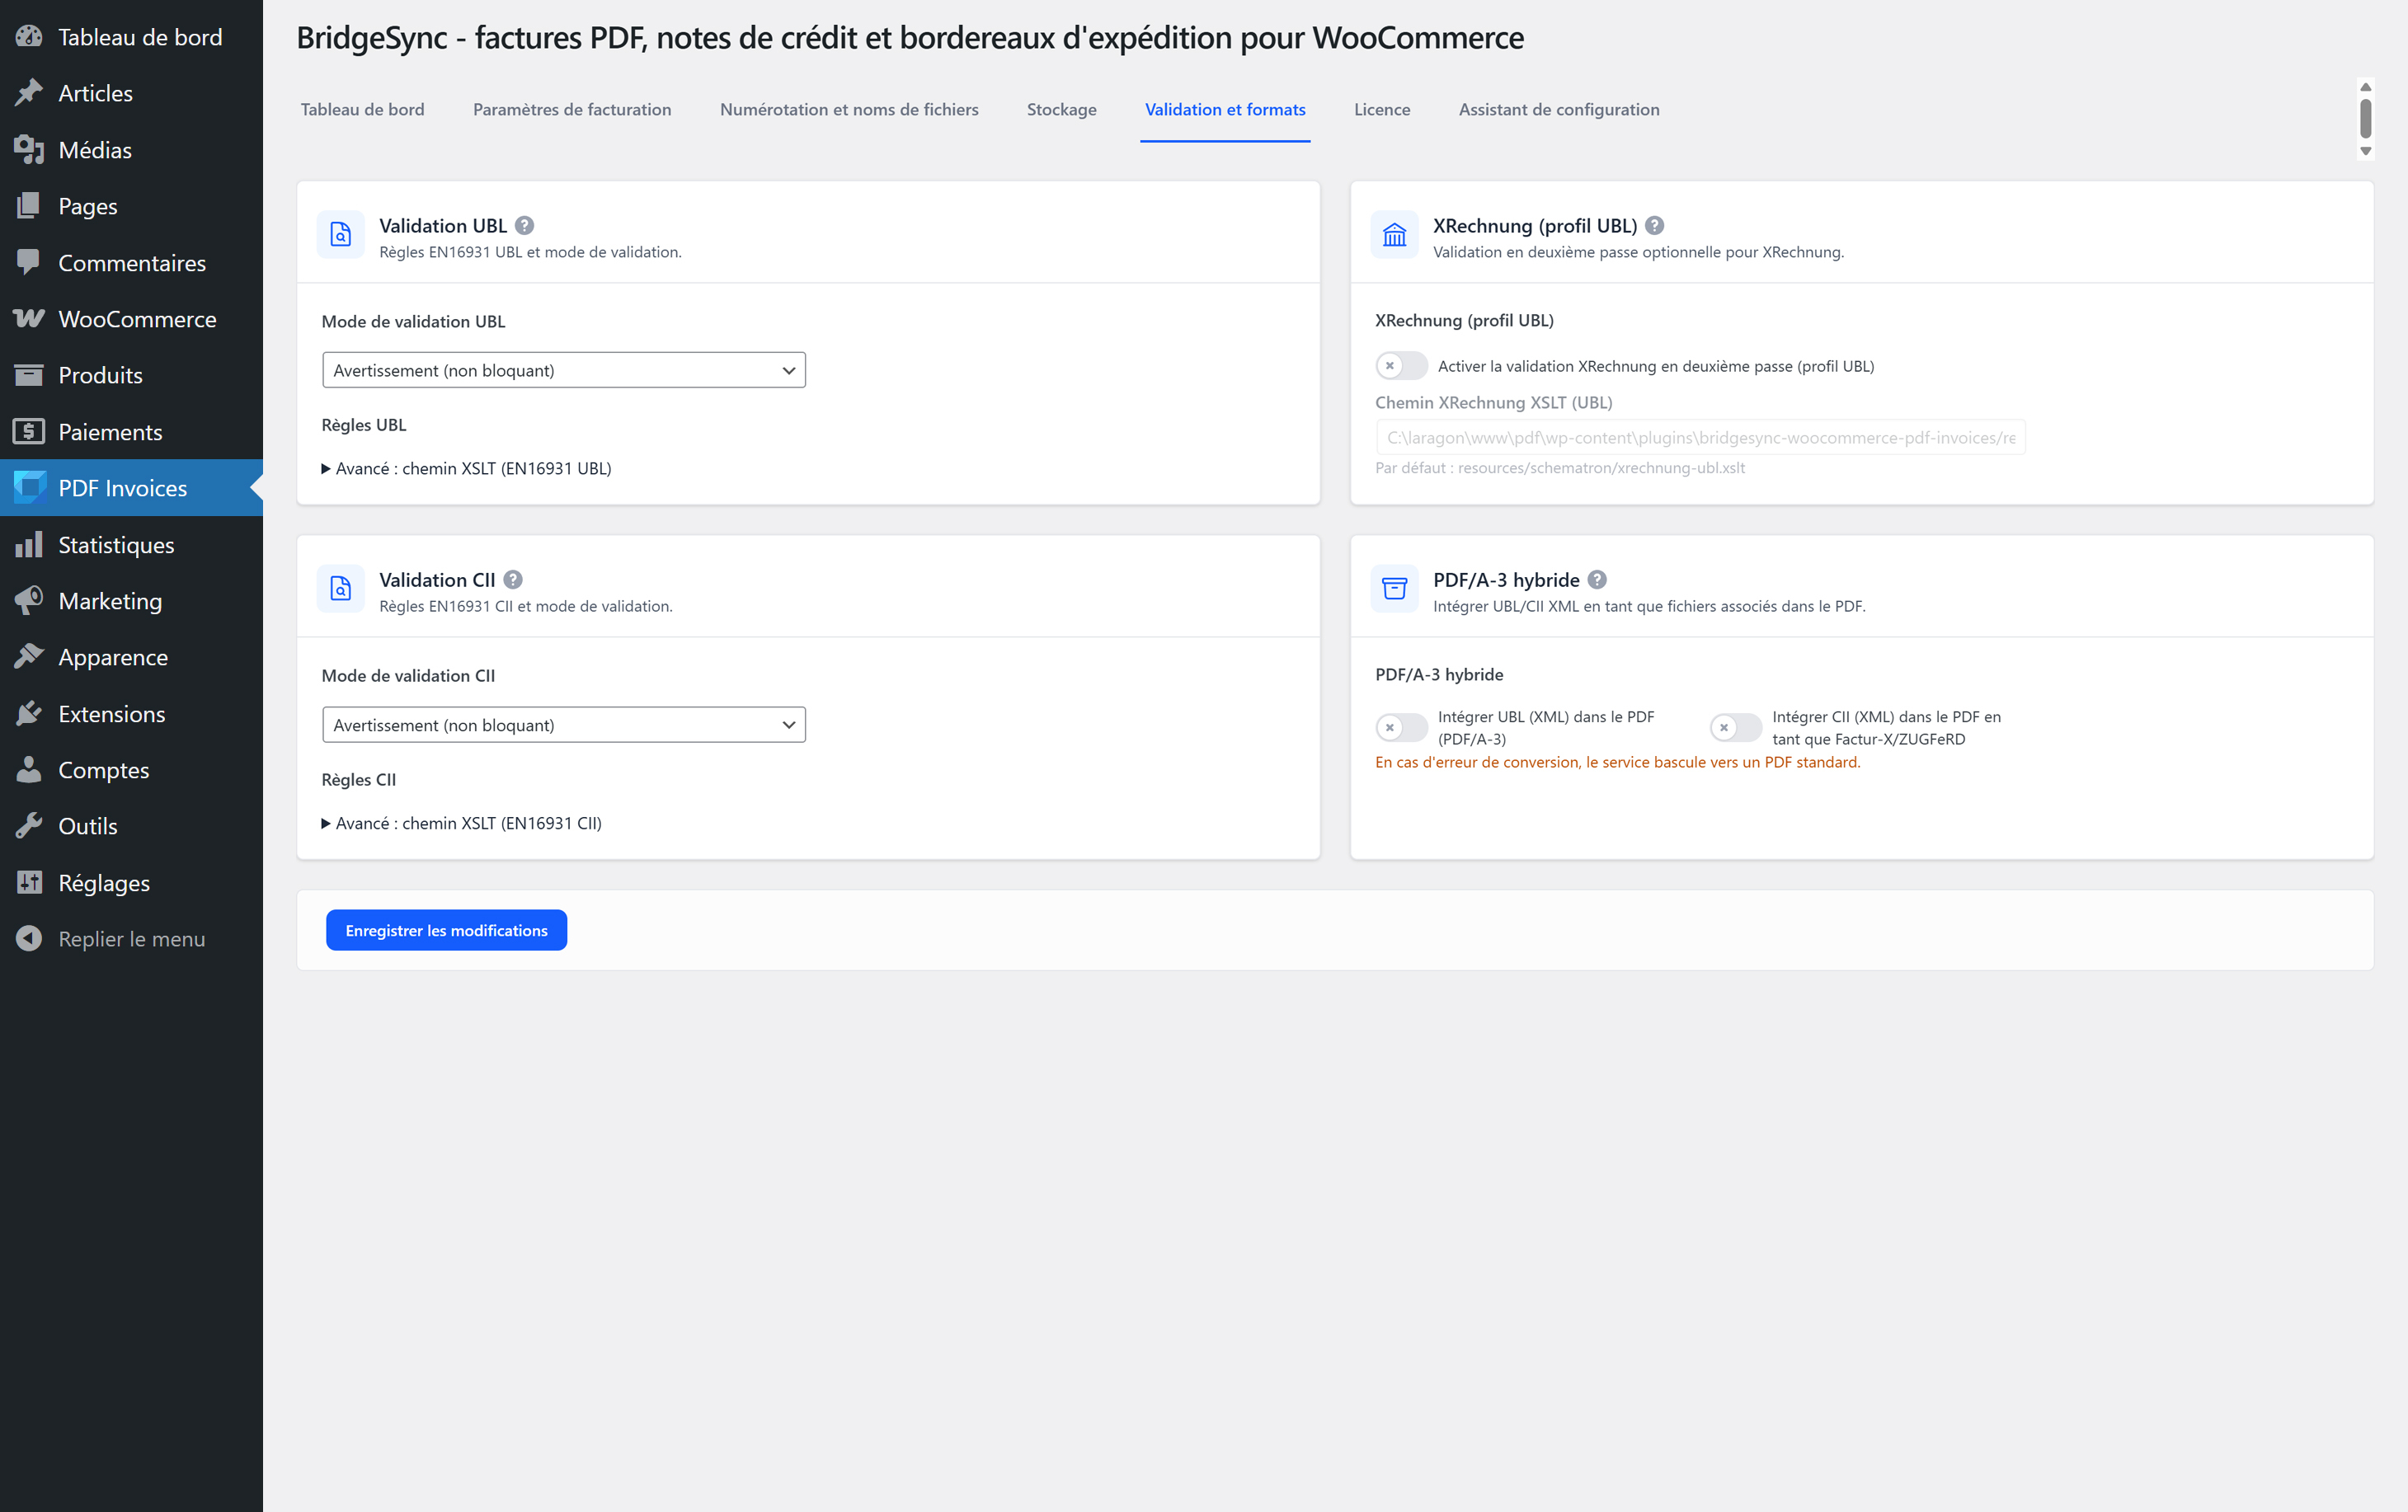Toggle Intégrer CII (XML) Factur-X/ZUGFeRD switch
The width and height of the screenshot is (2408, 1512).
1735,727
